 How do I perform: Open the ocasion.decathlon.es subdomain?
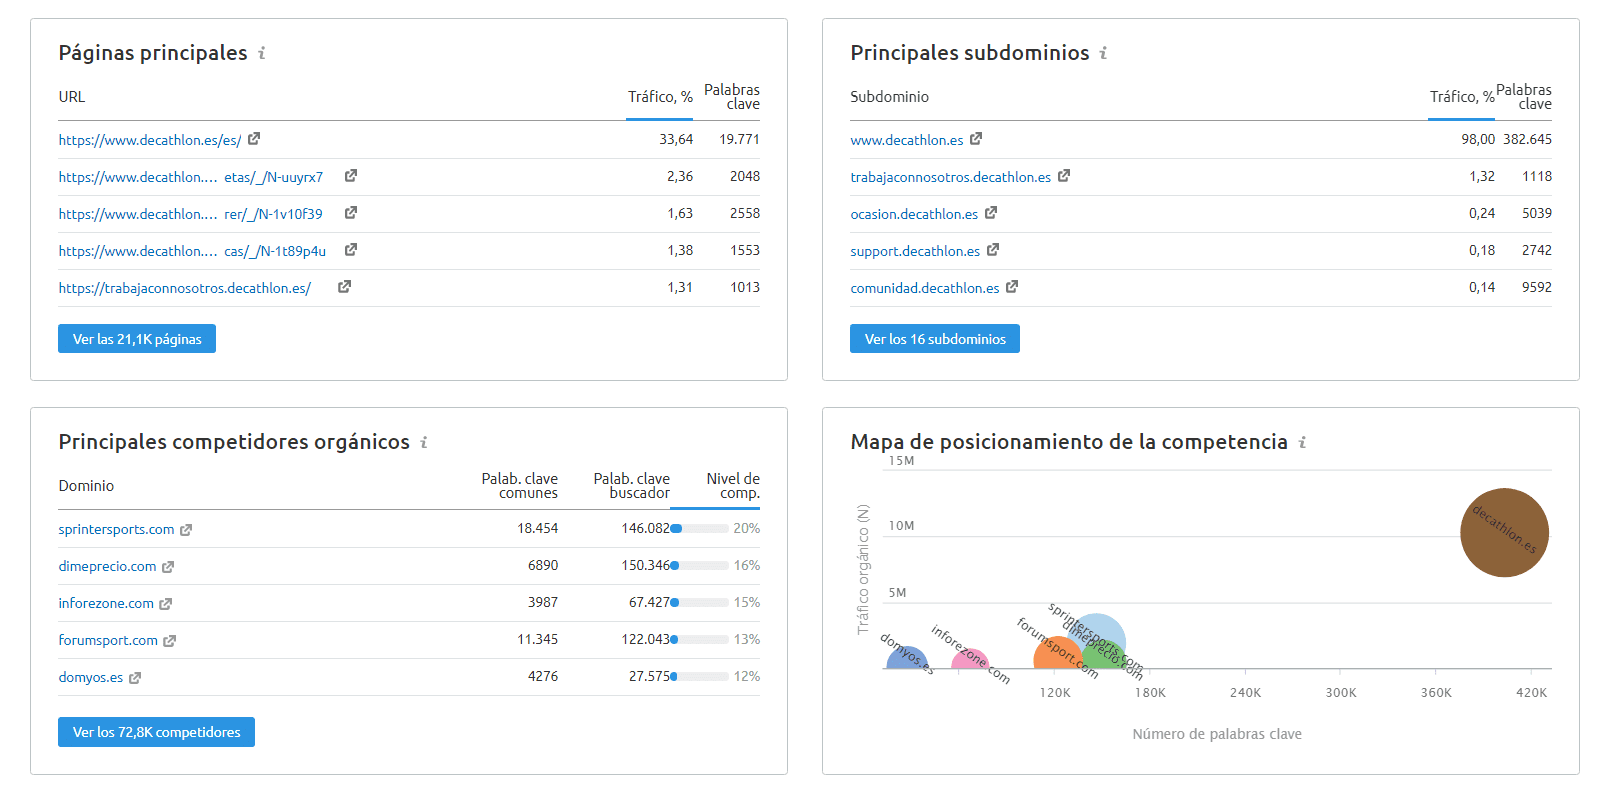click(914, 214)
